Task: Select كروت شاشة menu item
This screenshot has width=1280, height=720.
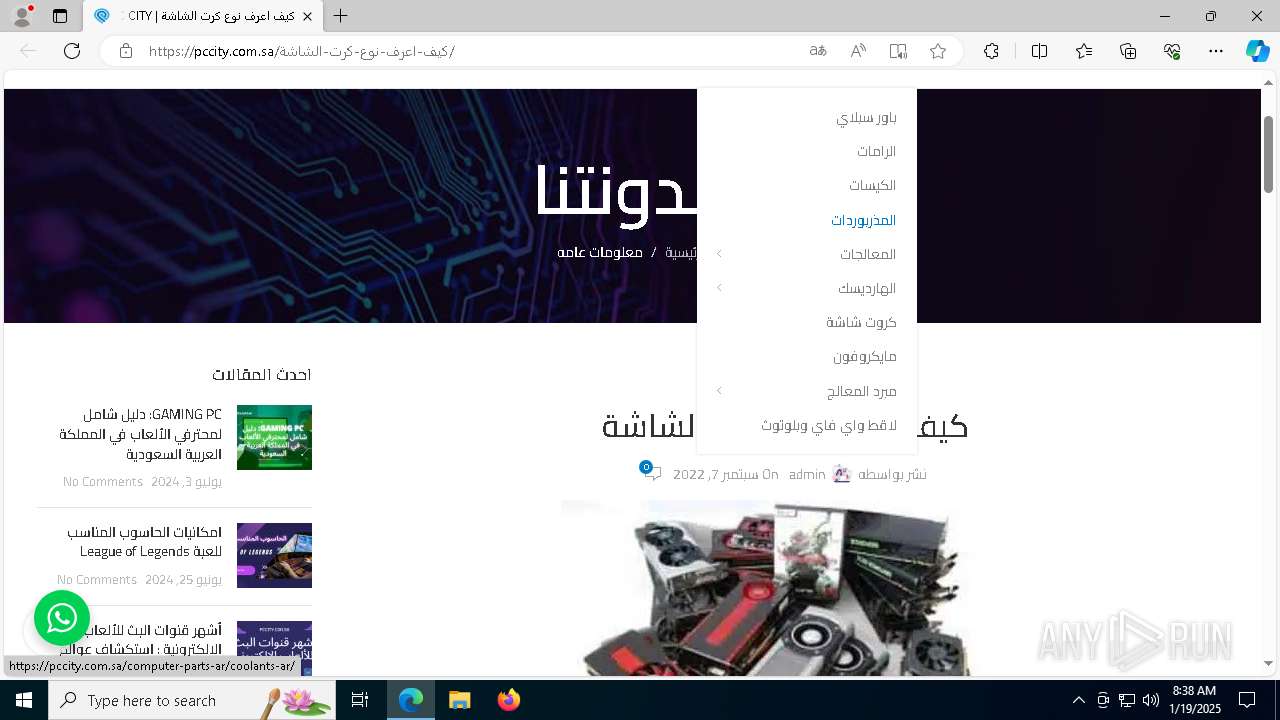Action: pyautogui.click(x=861, y=322)
